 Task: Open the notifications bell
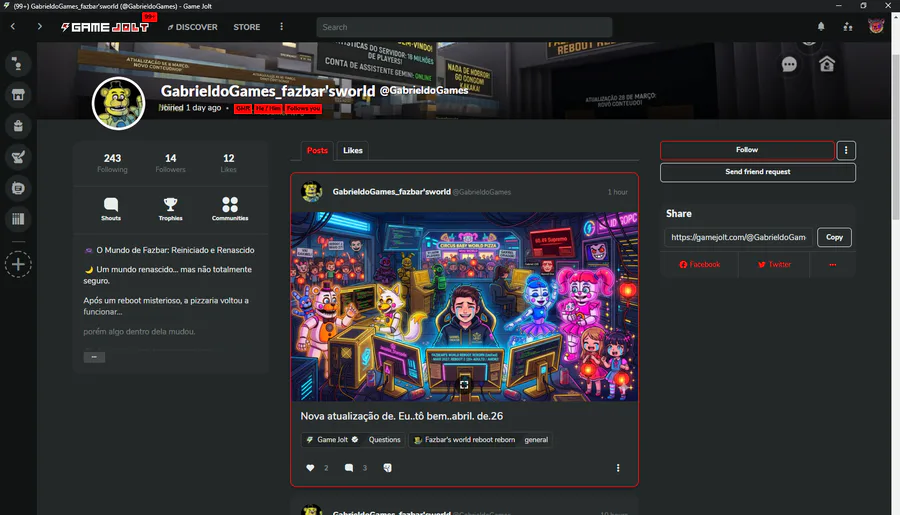coord(821,26)
